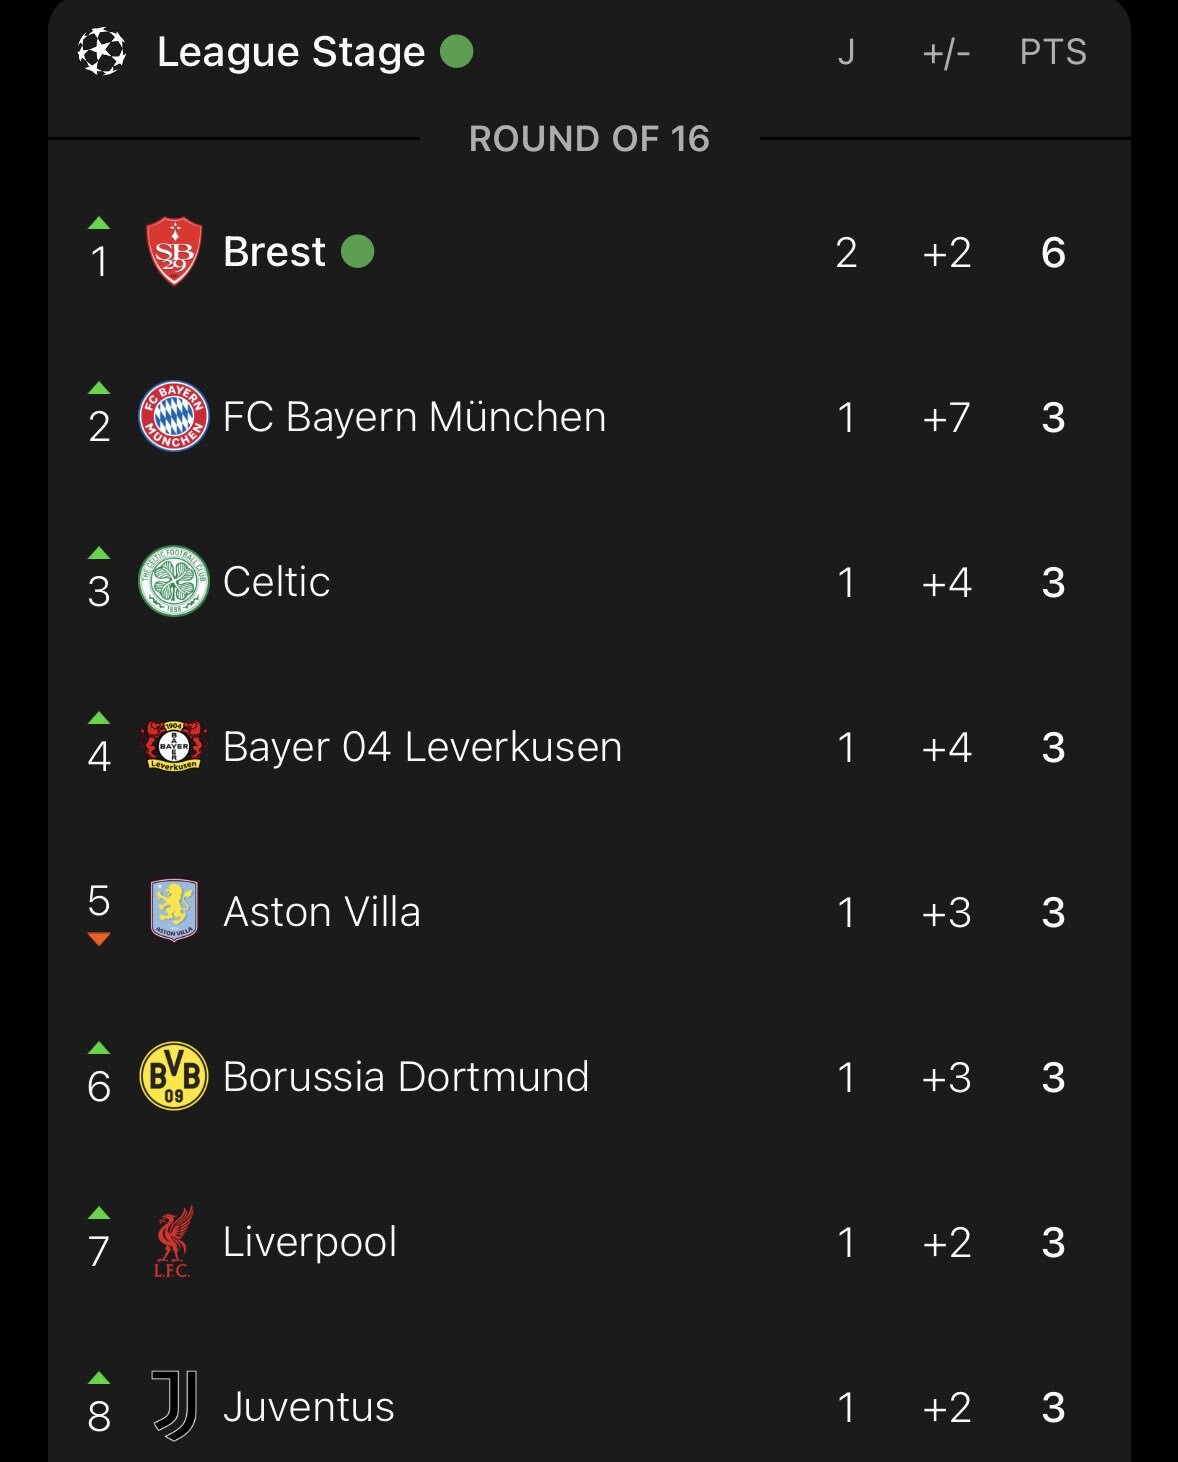Click green live indicator next to League Stage
The image size is (1178, 1462).
click(x=457, y=51)
